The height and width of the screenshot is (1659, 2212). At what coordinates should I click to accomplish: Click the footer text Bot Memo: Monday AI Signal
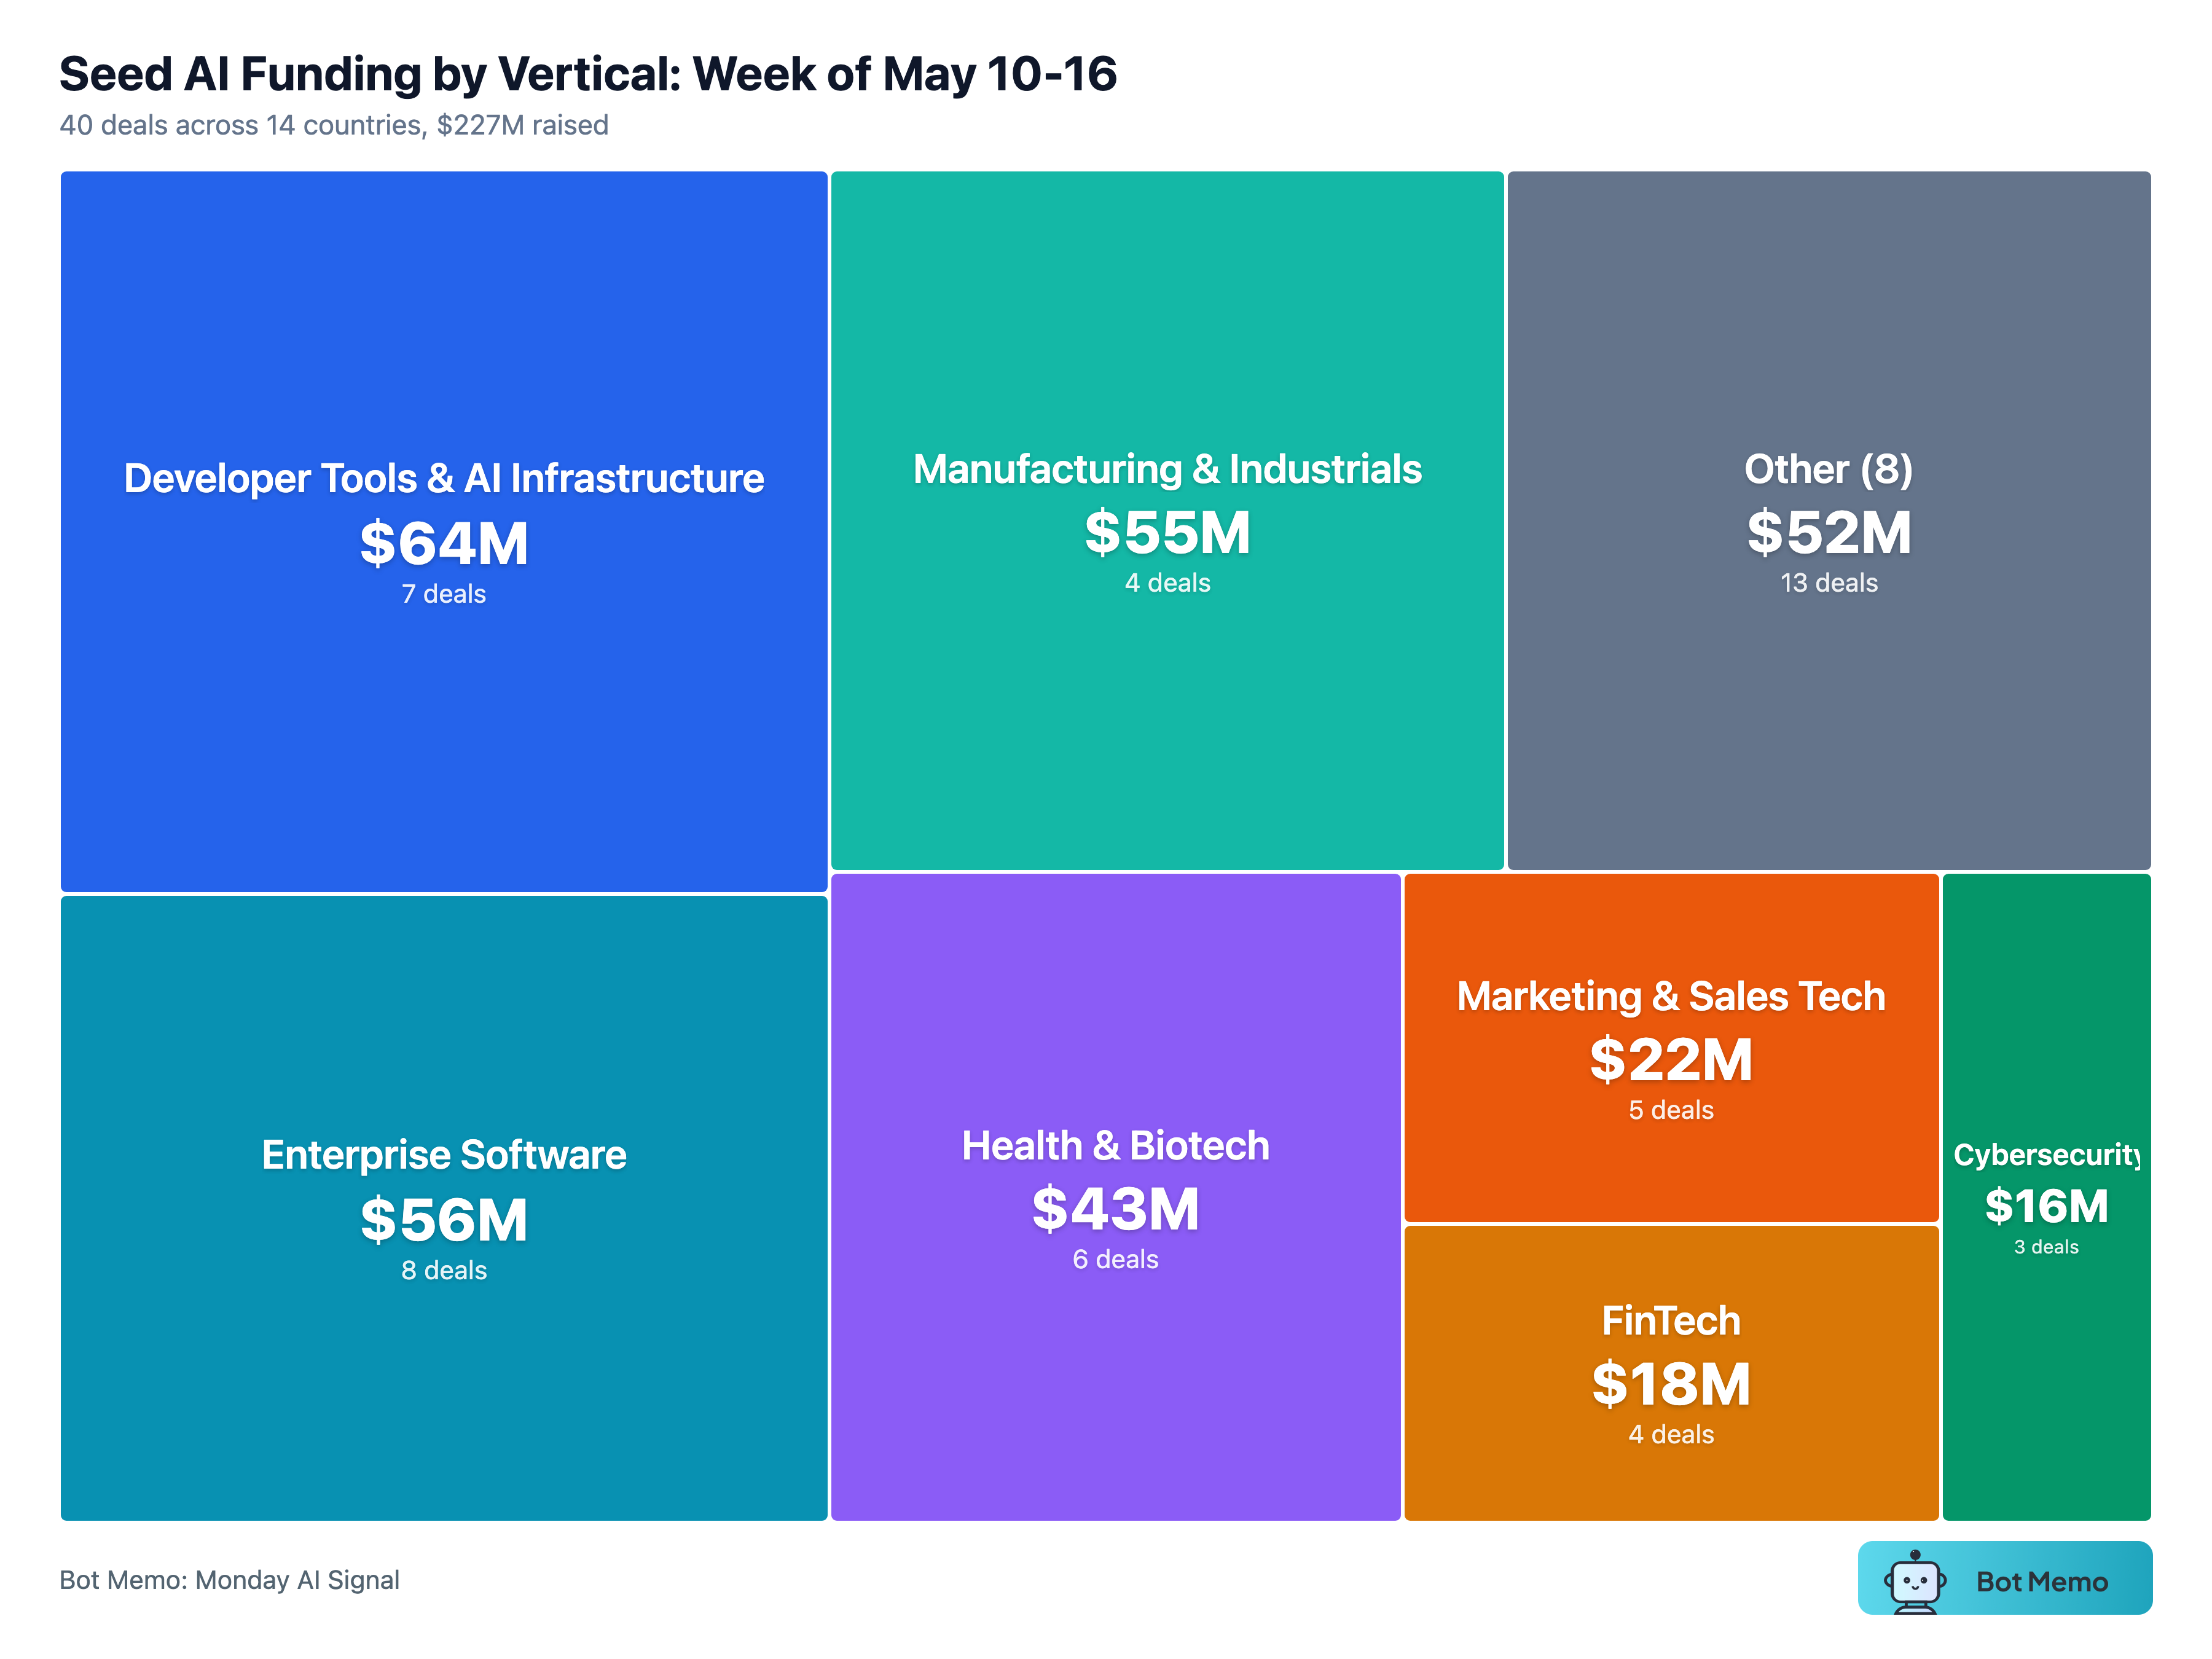(229, 1580)
